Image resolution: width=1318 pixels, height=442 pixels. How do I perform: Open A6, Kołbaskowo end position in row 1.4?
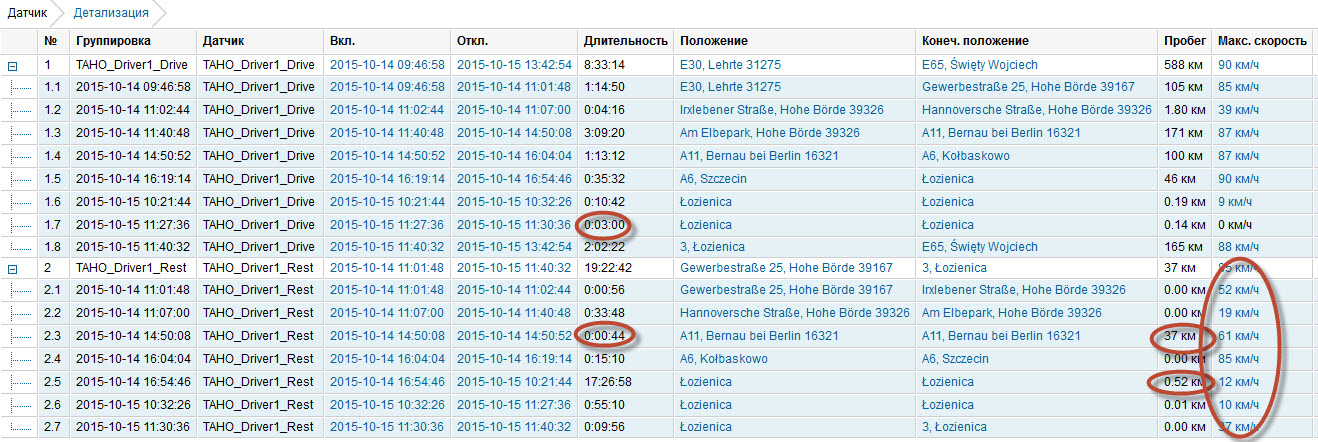click(966, 155)
